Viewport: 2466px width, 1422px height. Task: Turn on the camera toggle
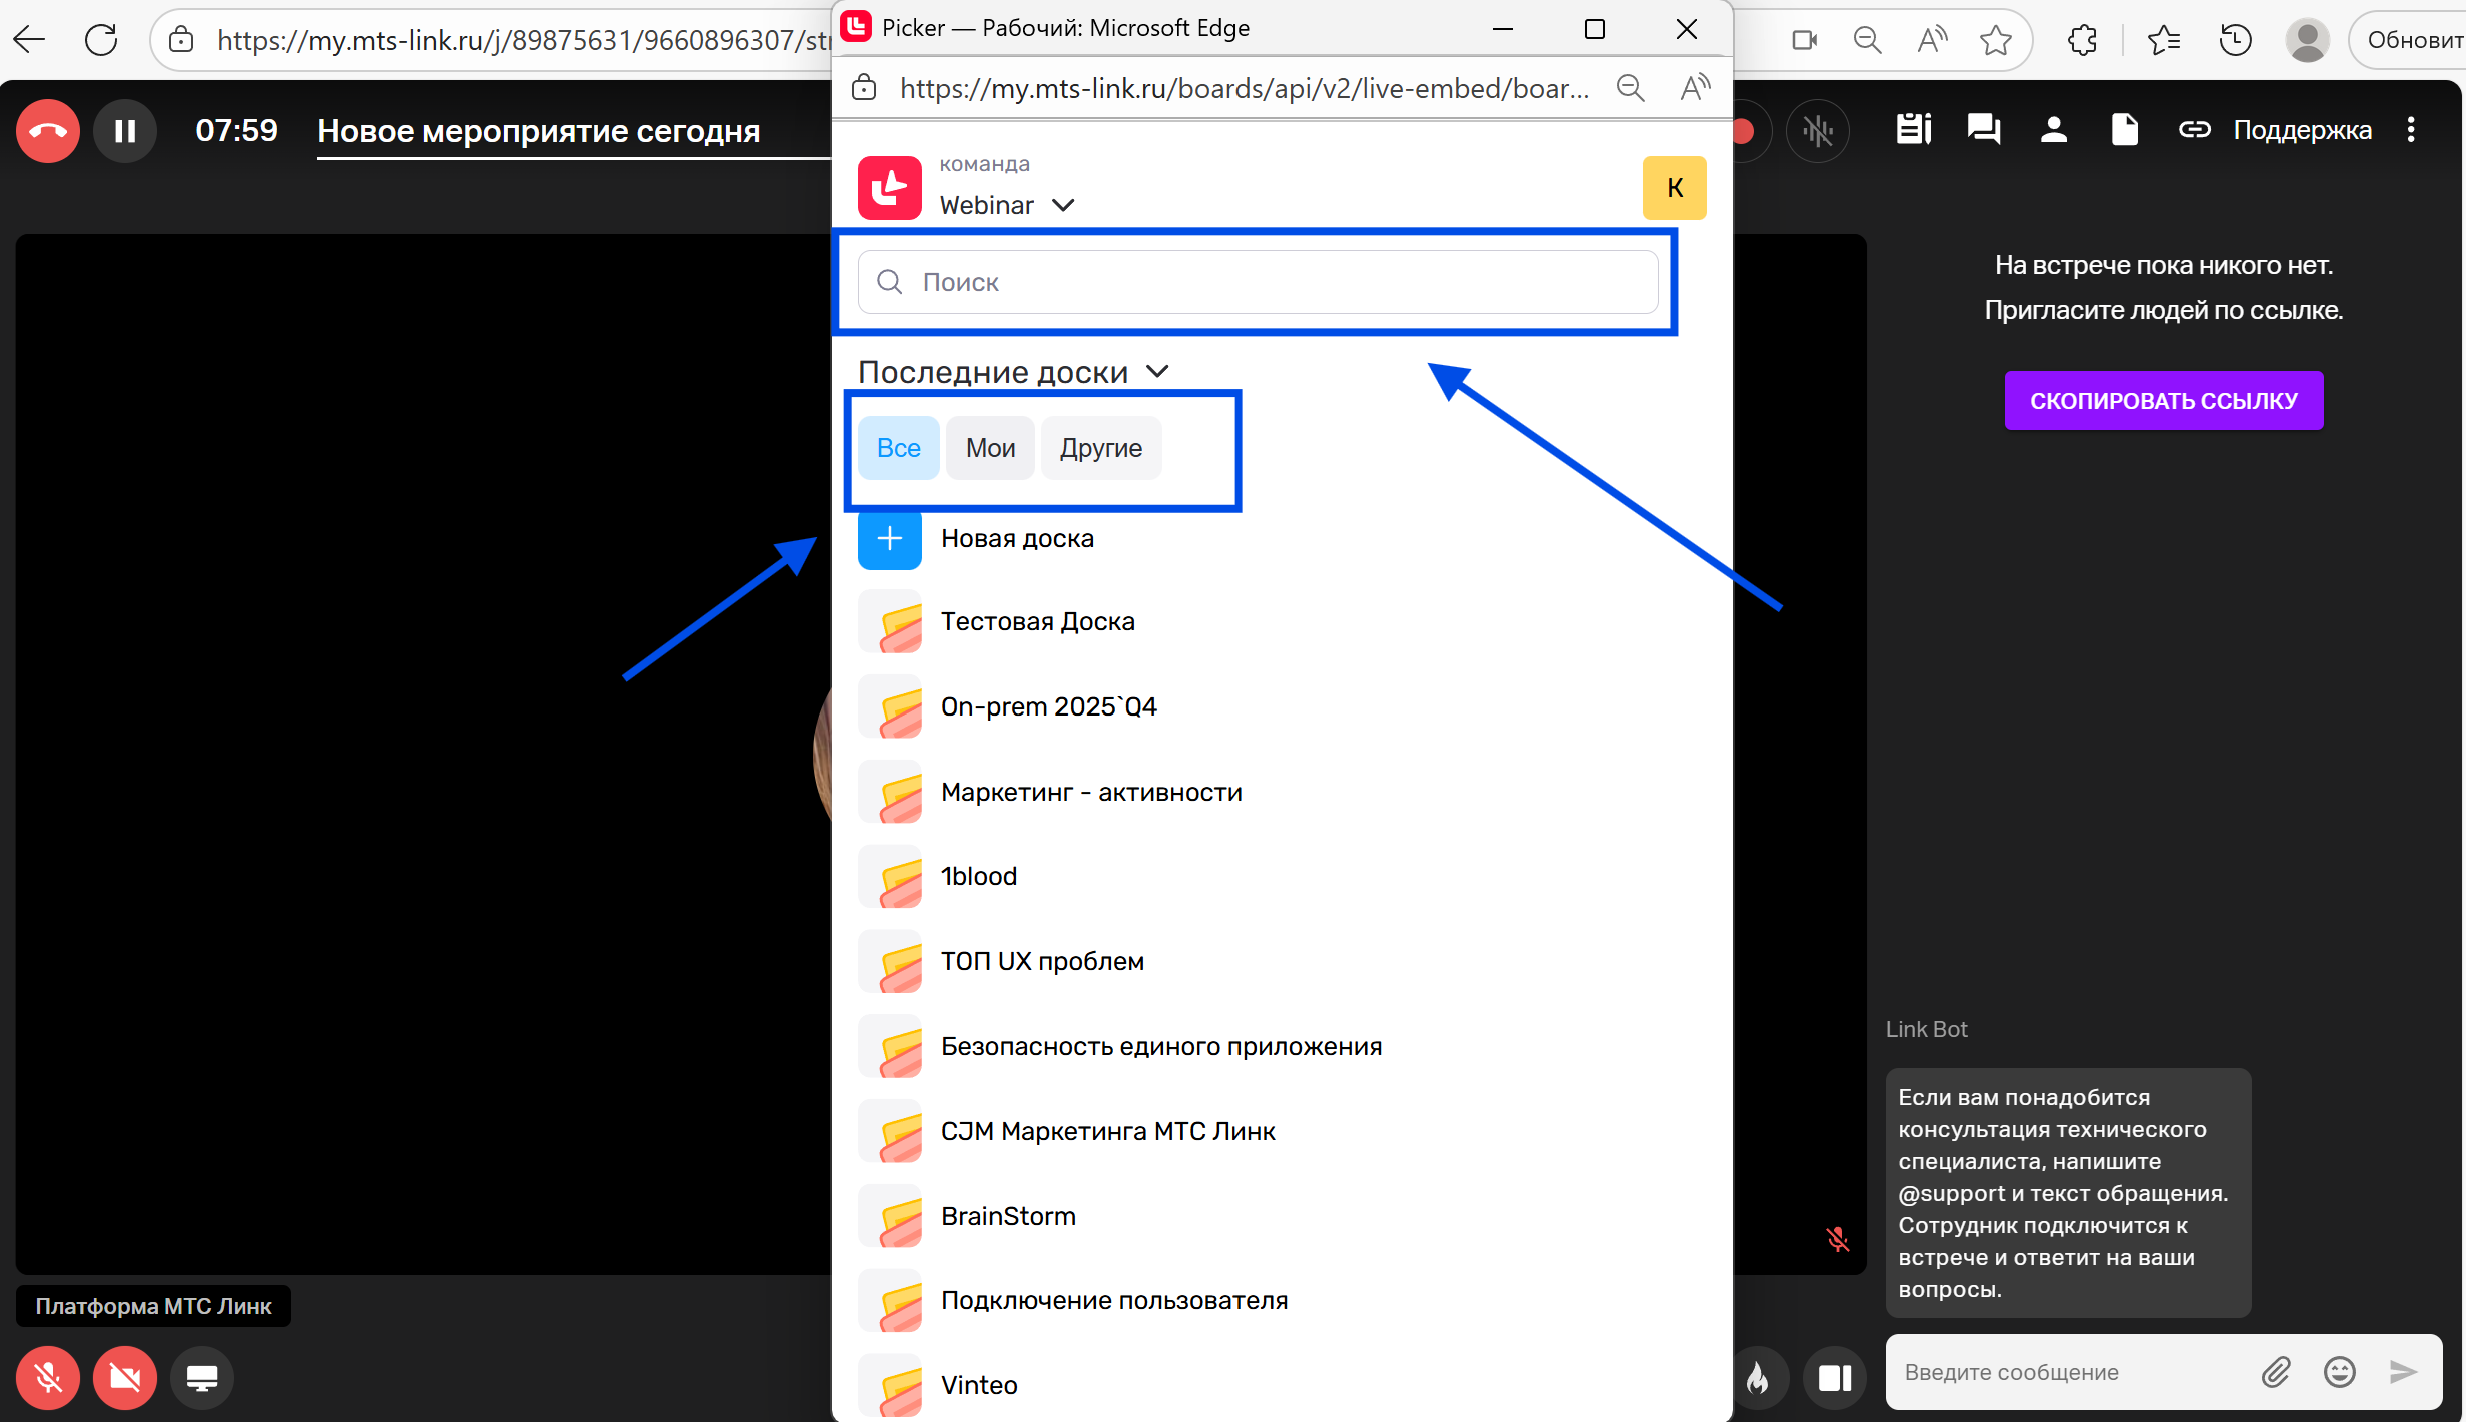125,1378
